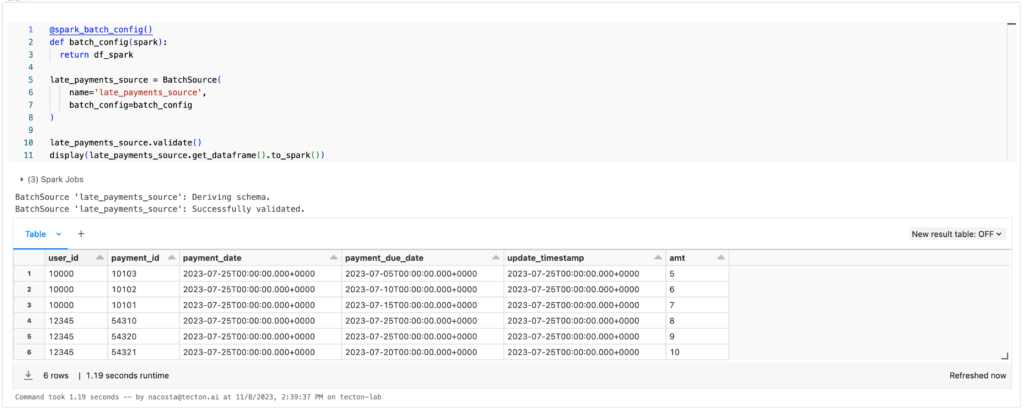1024x411 pixels.
Task: Sort by the payment_due_date column arrow icon
Action: [x=496, y=258]
